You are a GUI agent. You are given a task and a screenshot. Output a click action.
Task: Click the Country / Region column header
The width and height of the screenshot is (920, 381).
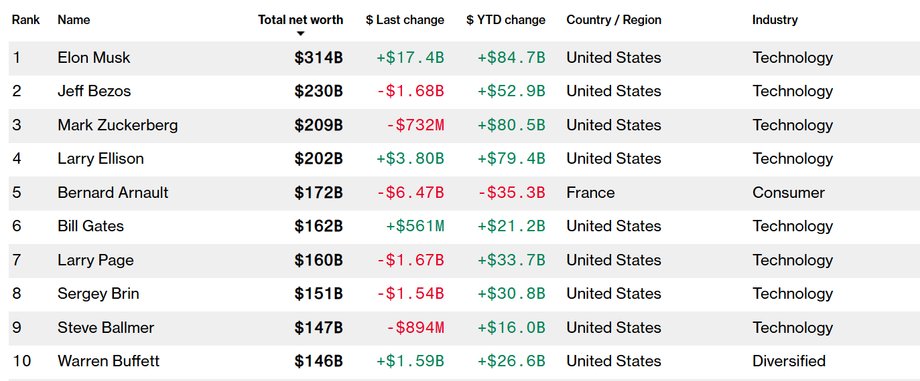(614, 20)
